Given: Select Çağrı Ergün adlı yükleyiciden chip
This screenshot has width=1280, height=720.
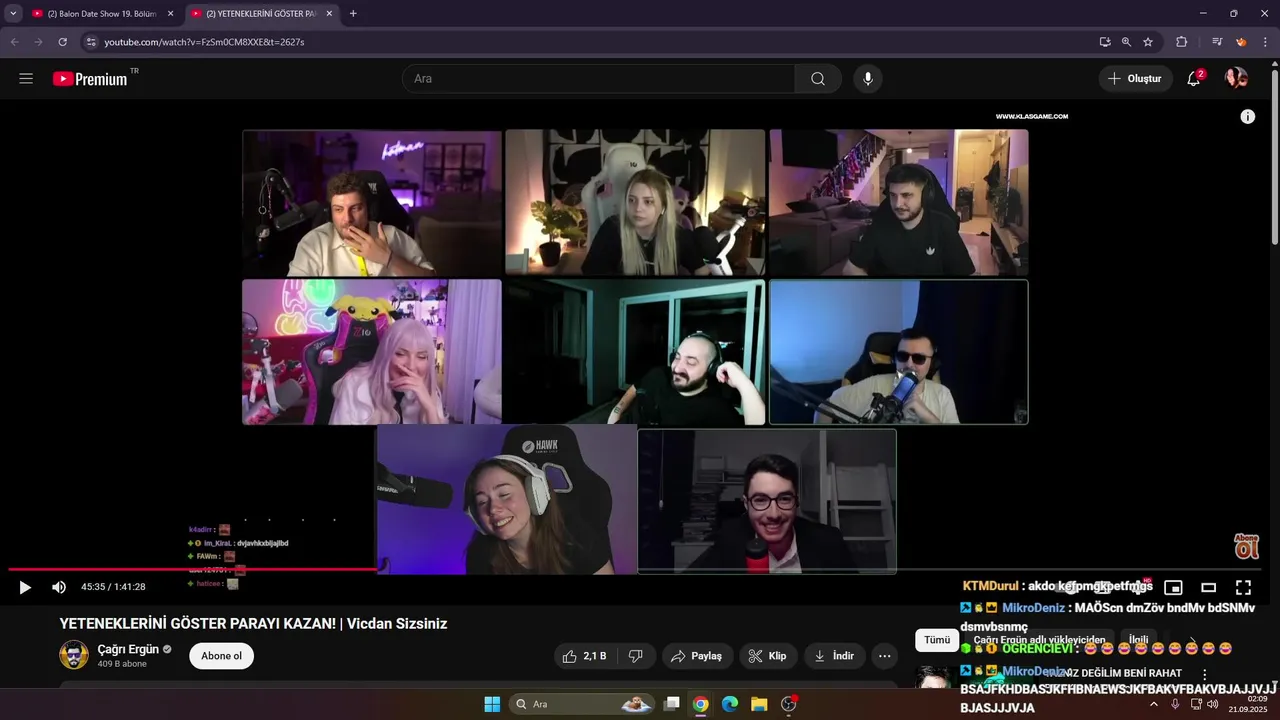Looking at the screenshot, I should tap(1039, 640).
